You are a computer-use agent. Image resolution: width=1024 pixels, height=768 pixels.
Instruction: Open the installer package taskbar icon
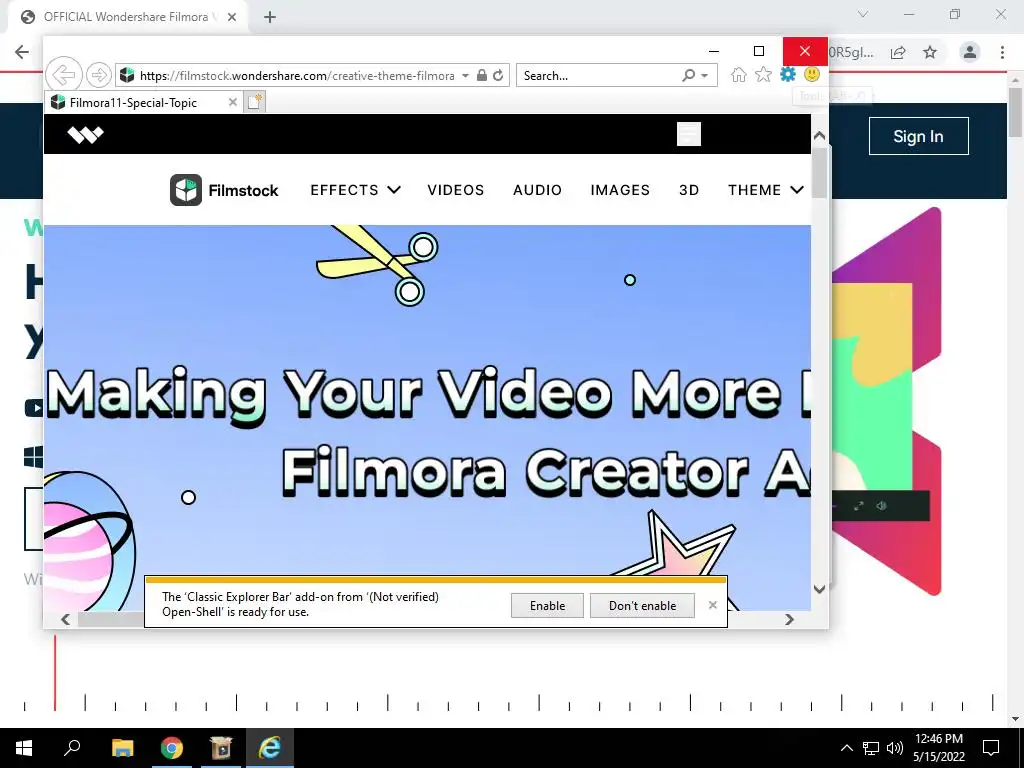coord(221,748)
